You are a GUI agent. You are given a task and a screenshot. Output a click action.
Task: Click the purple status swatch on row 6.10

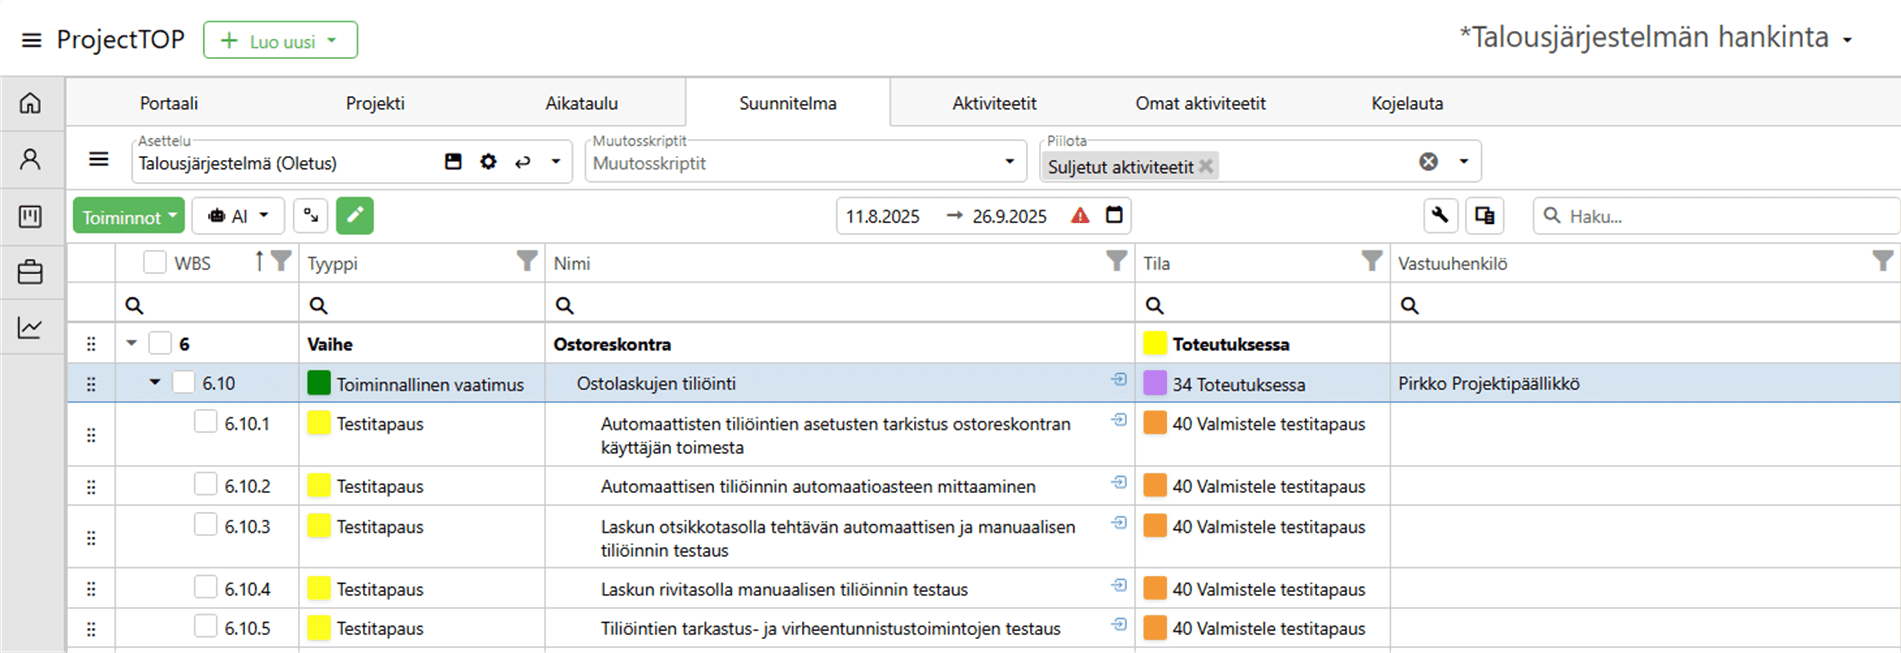(1155, 384)
